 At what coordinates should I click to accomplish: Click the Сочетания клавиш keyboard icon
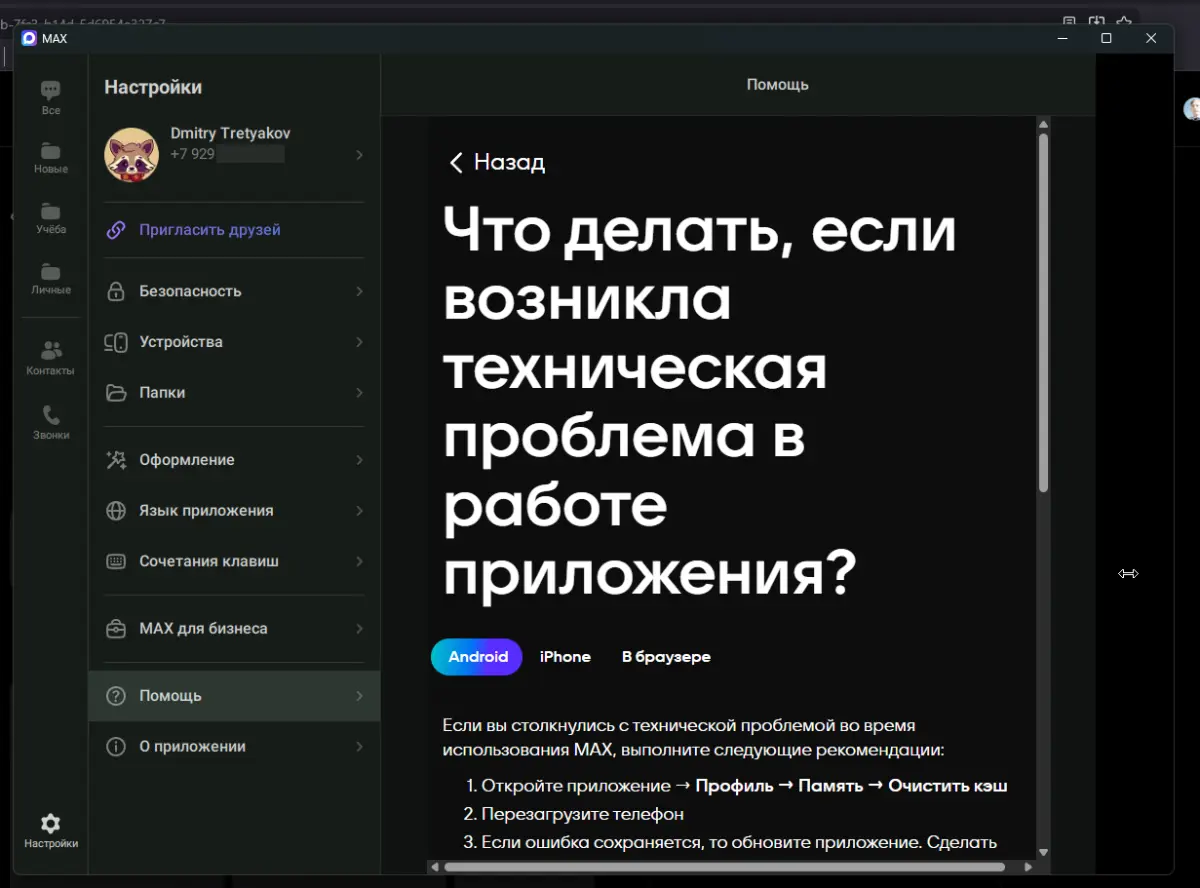117,561
